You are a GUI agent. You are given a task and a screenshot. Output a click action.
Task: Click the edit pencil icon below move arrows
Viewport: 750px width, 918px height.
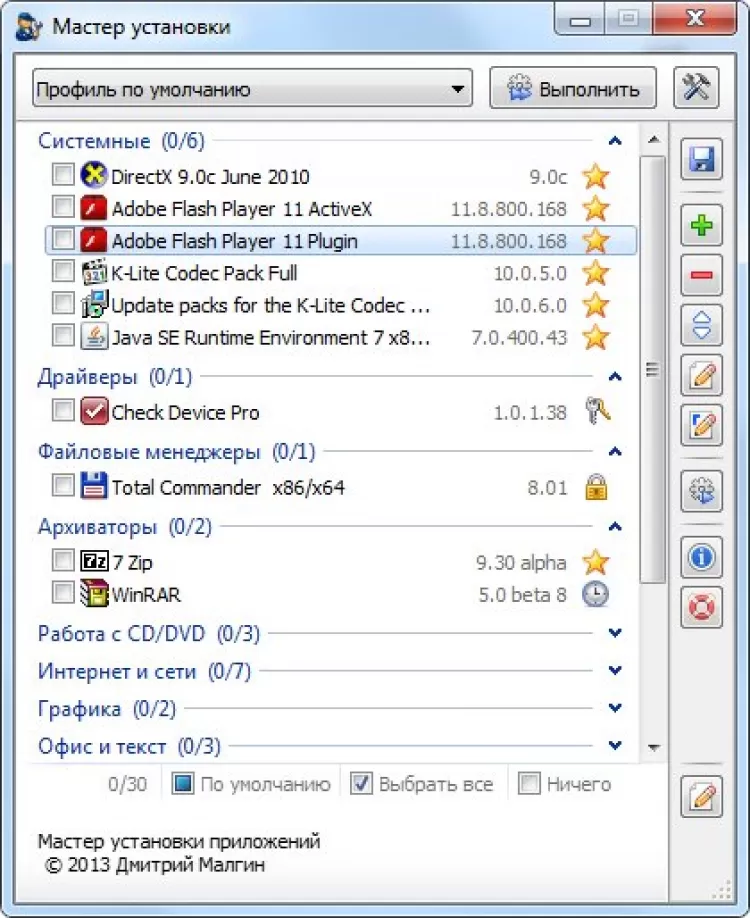pos(701,375)
